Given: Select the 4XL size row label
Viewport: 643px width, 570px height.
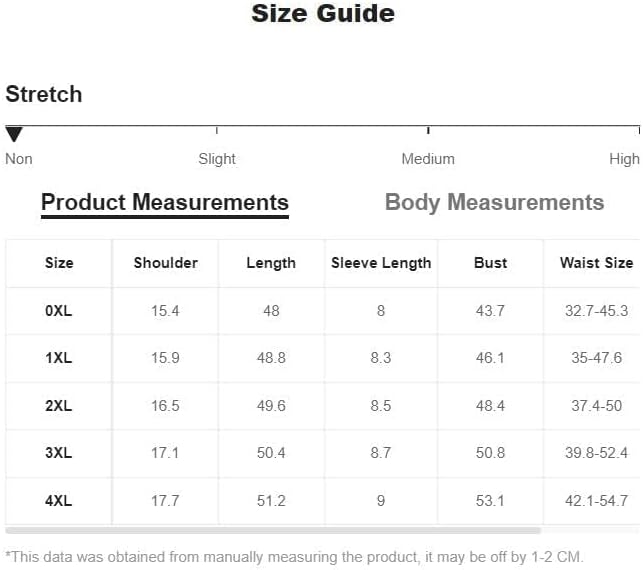Looking at the screenshot, I should (59, 501).
